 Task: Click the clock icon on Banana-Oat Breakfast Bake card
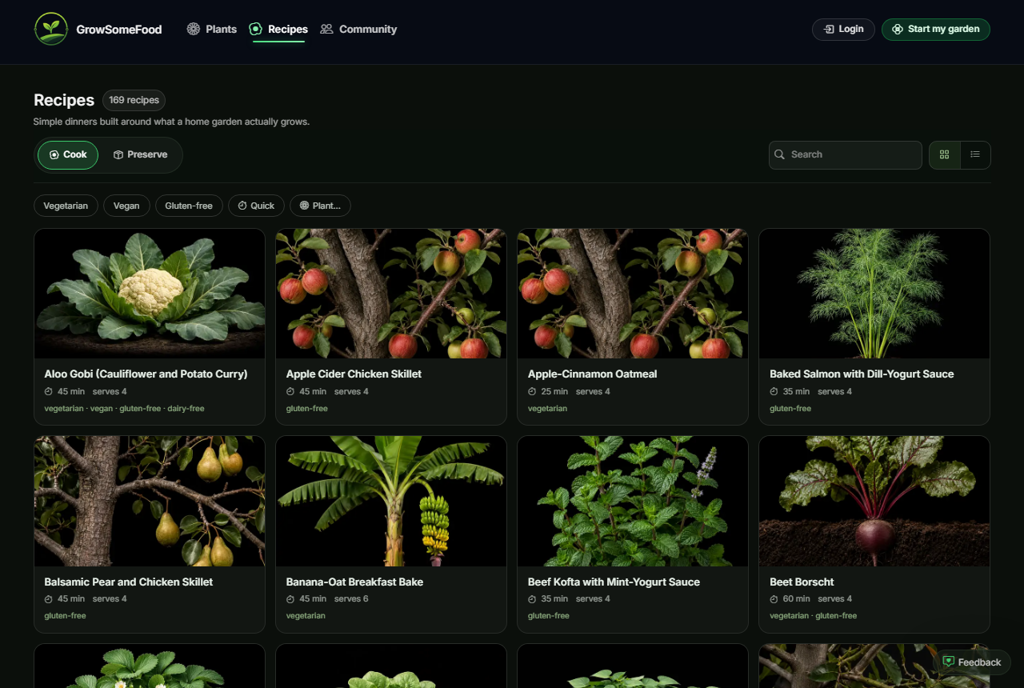click(290, 599)
